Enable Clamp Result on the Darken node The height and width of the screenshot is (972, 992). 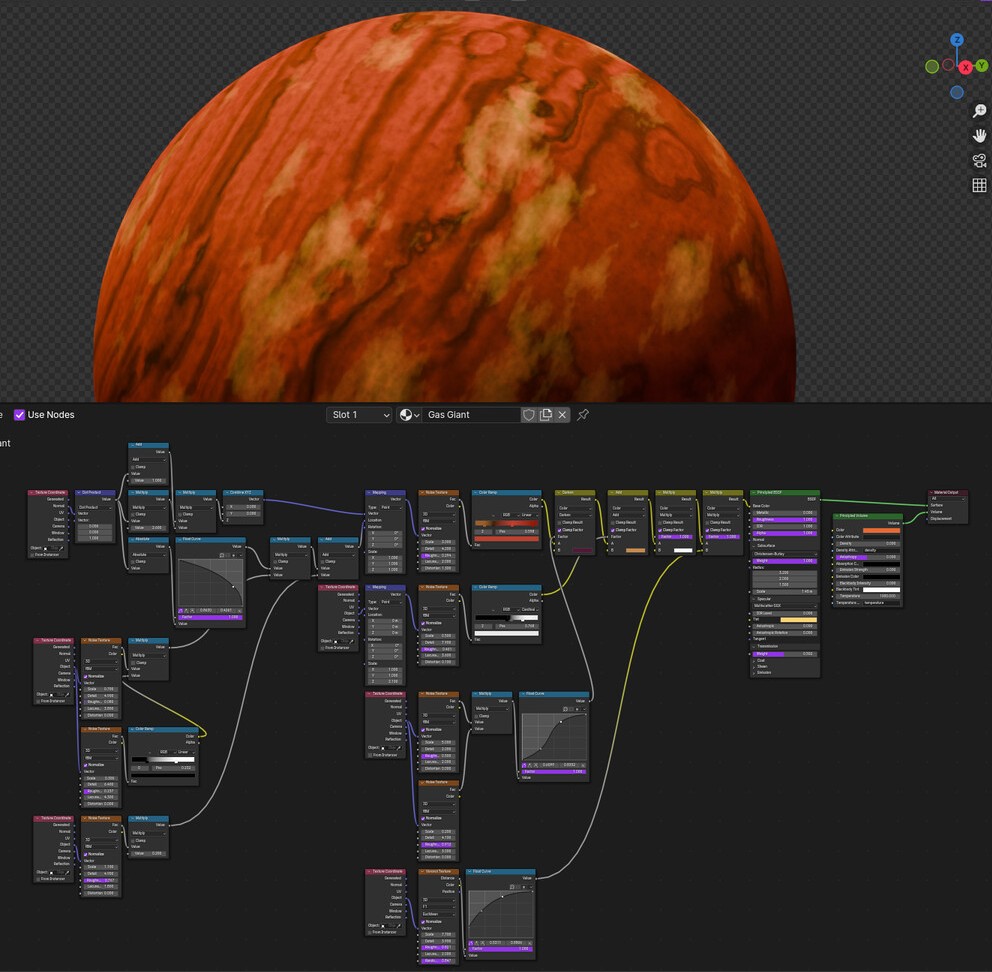[x=560, y=522]
